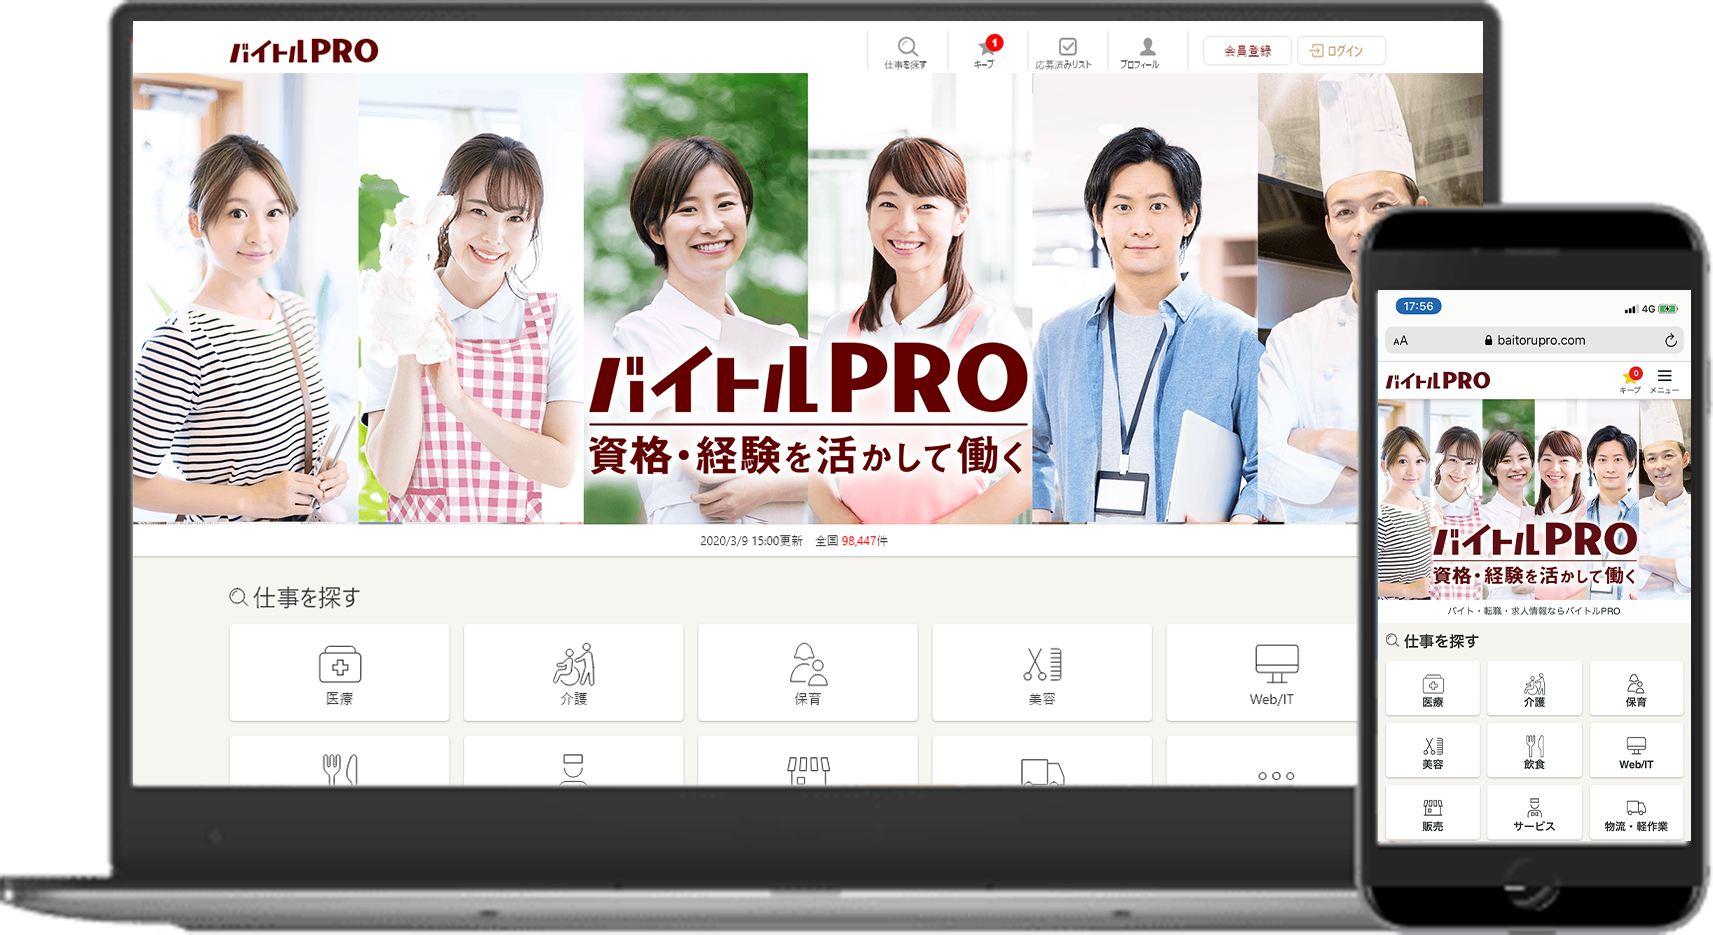Click the 会員登録 button on laptop

click(x=1248, y=51)
